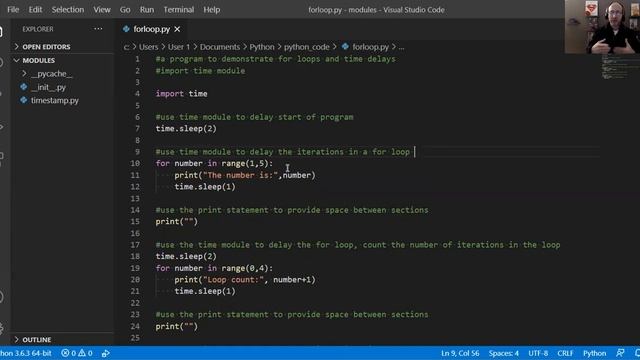Screen dimensions: 640x360
Task: Expand the Outline section
Action: point(37,340)
